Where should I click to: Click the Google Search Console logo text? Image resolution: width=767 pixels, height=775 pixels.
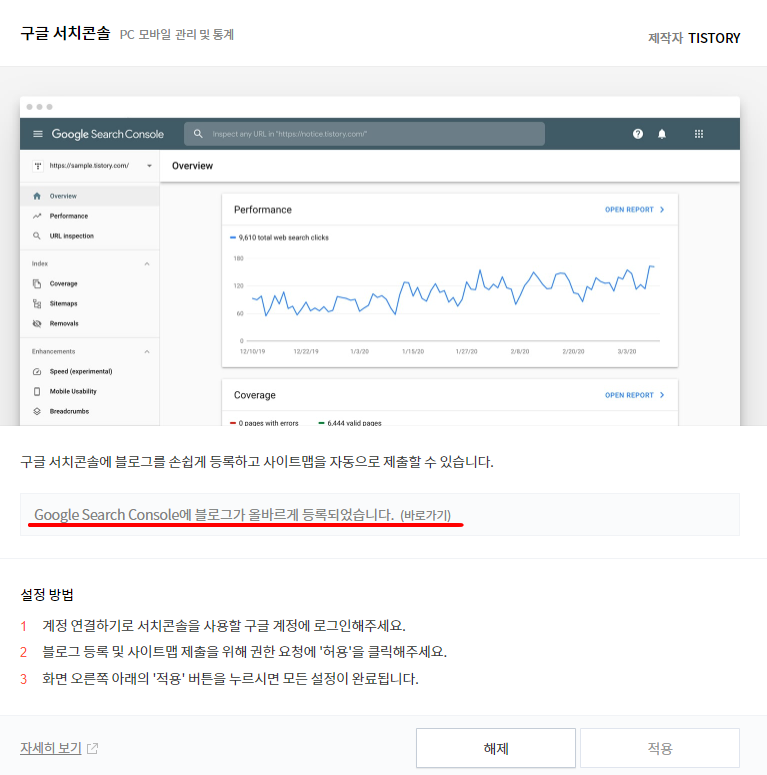click(x=108, y=134)
